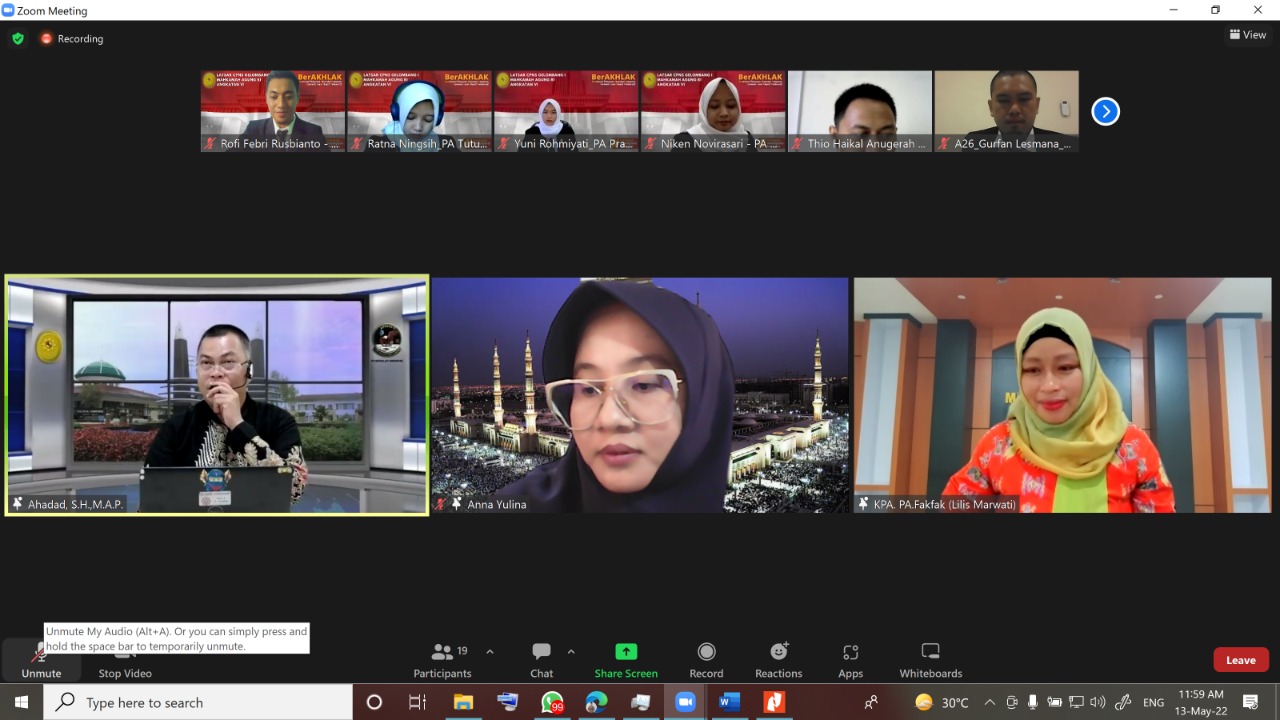
Task: Open Cortana from the taskbar
Action: tap(374, 702)
